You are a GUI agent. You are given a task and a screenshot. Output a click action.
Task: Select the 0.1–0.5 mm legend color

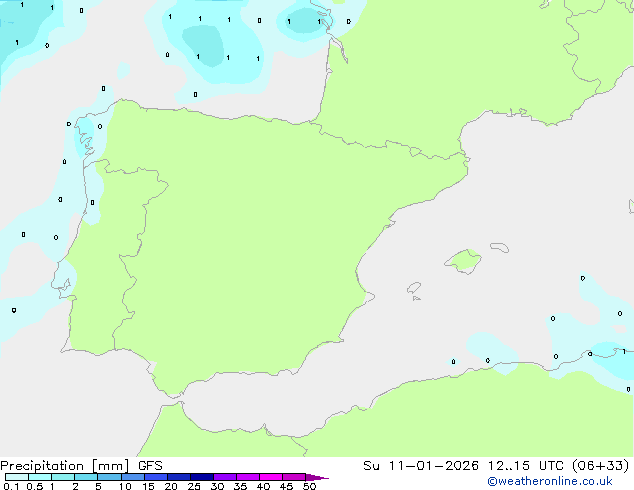tap(17, 477)
